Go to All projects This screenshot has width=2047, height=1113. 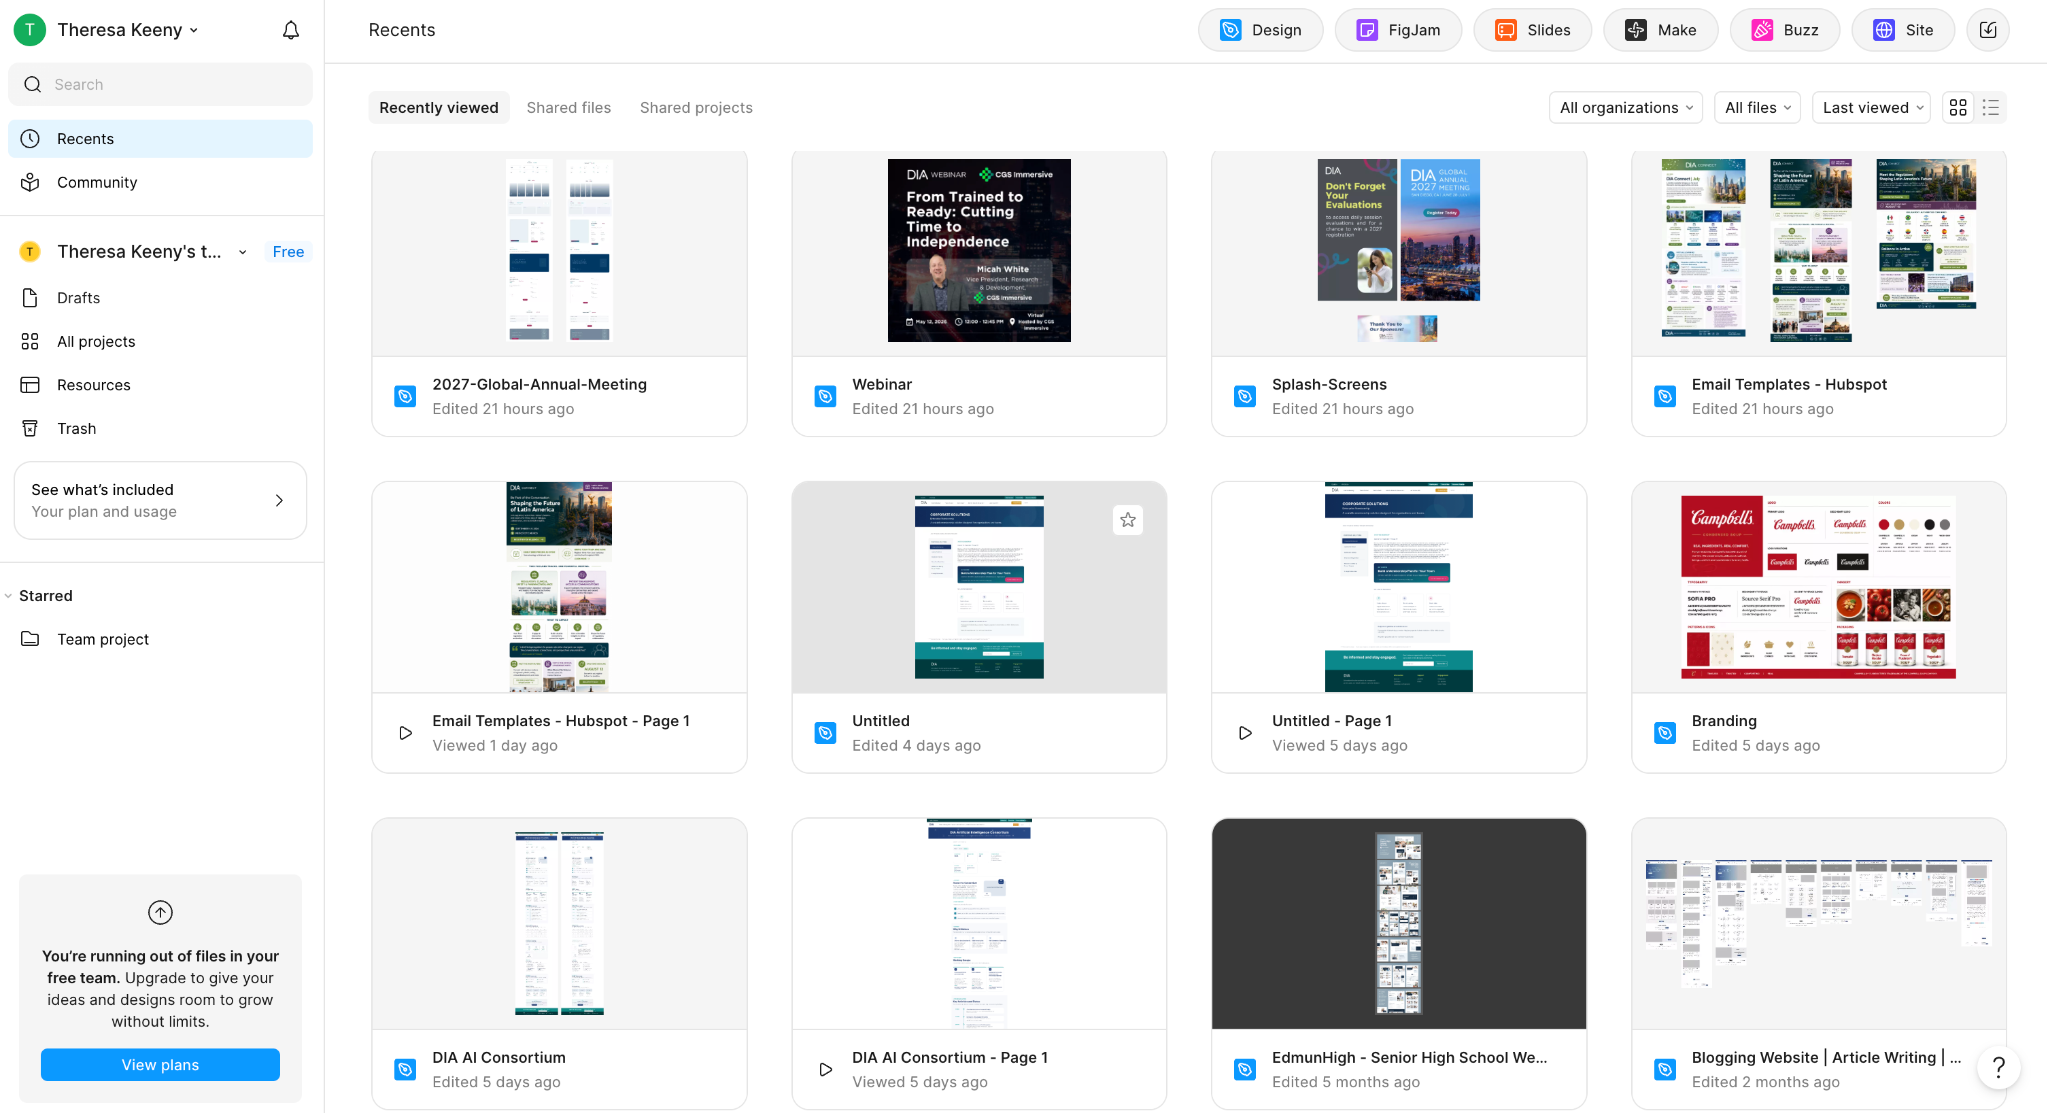(x=160, y=341)
